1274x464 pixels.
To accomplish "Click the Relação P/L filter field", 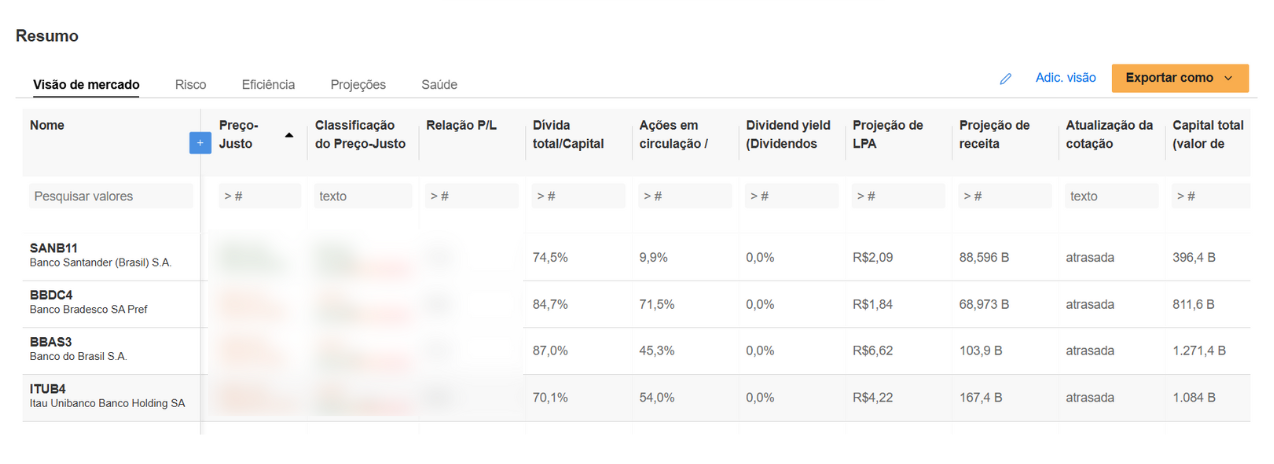I will (472, 196).
